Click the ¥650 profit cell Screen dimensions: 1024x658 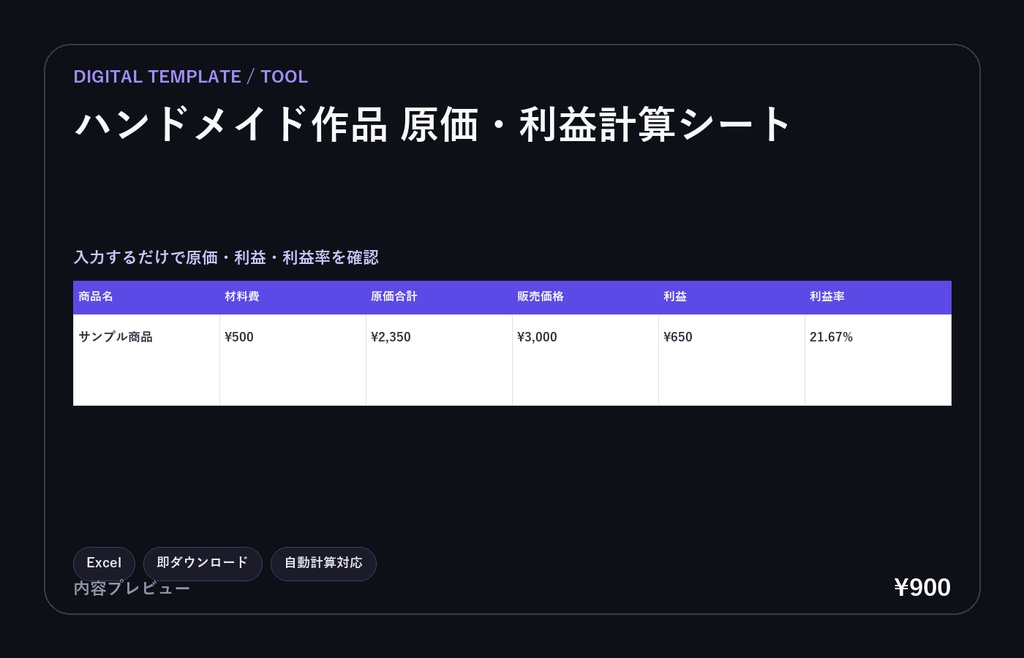pyautogui.click(x=731, y=360)
